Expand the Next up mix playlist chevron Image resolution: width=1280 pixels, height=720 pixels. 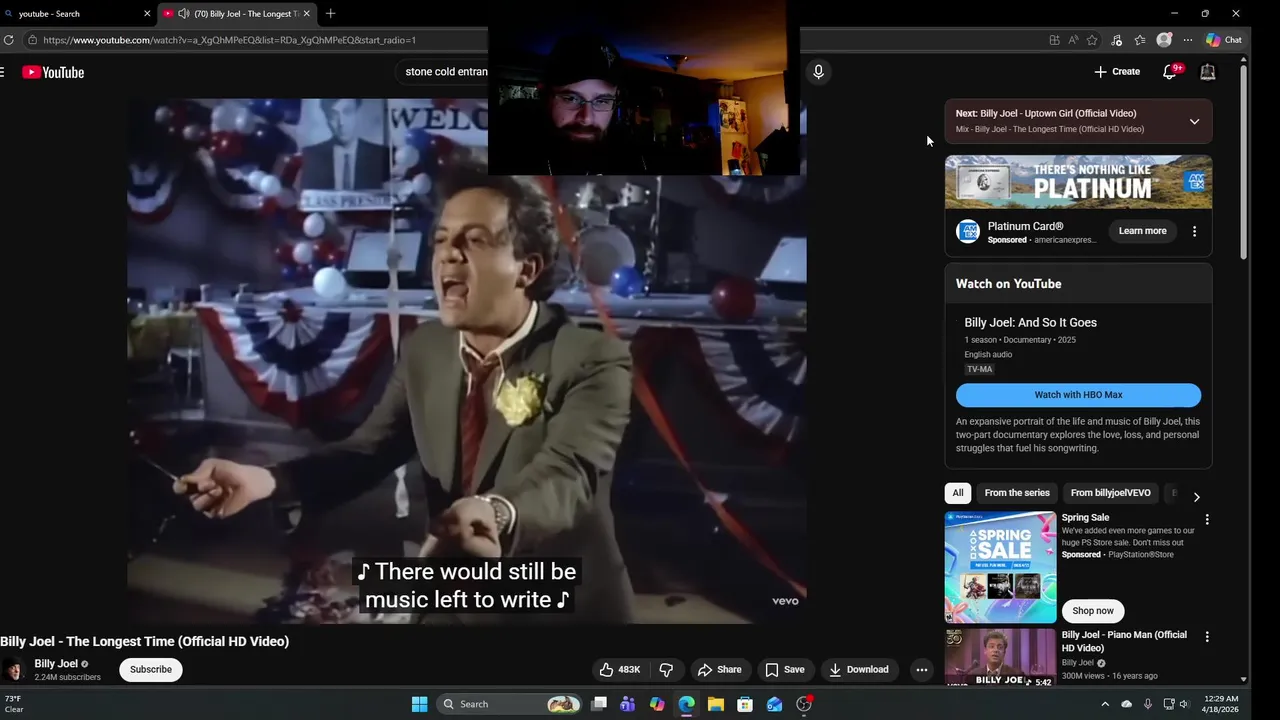point(1194,122)
